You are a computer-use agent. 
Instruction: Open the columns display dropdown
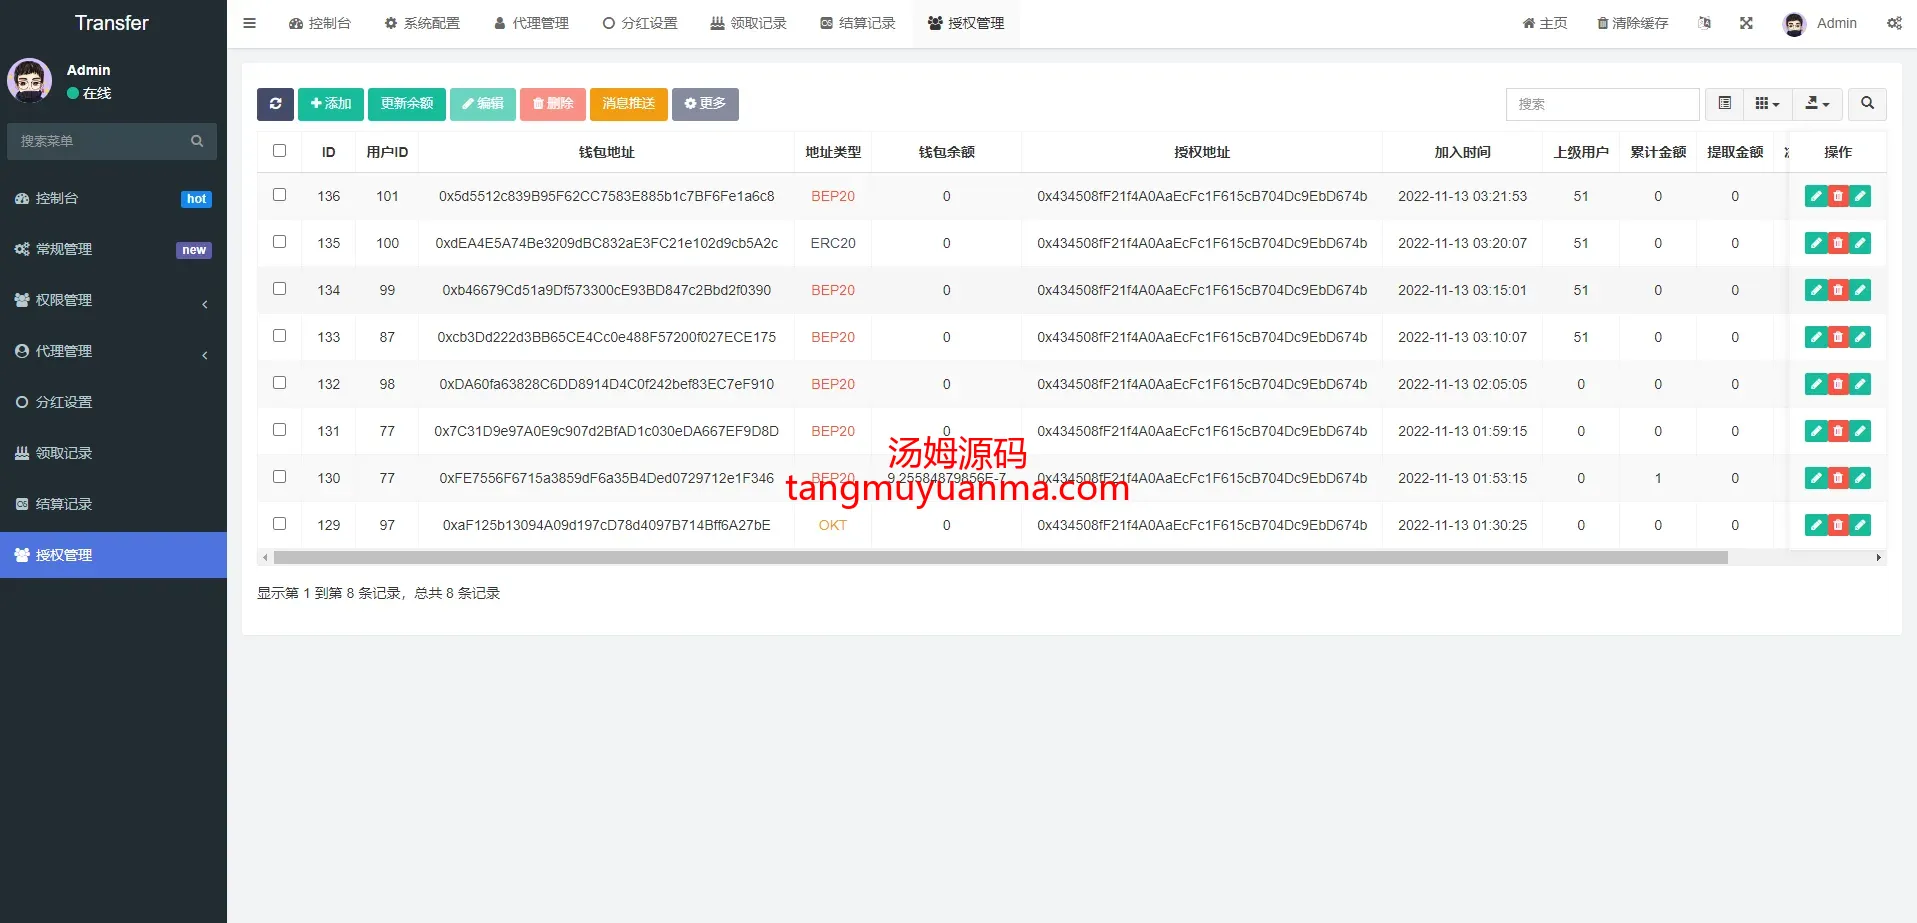(x=1767, y=104)
